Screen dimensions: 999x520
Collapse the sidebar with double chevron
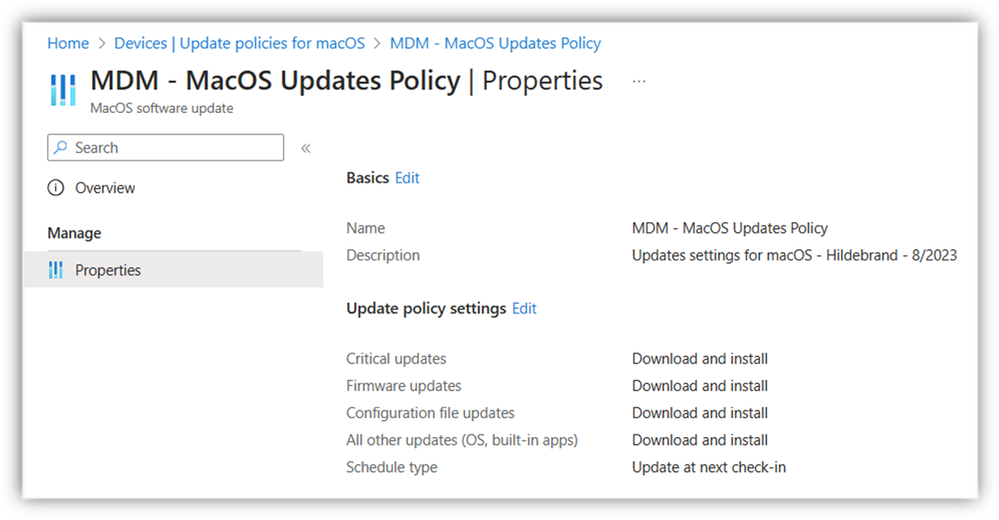[x=306, y=148]
